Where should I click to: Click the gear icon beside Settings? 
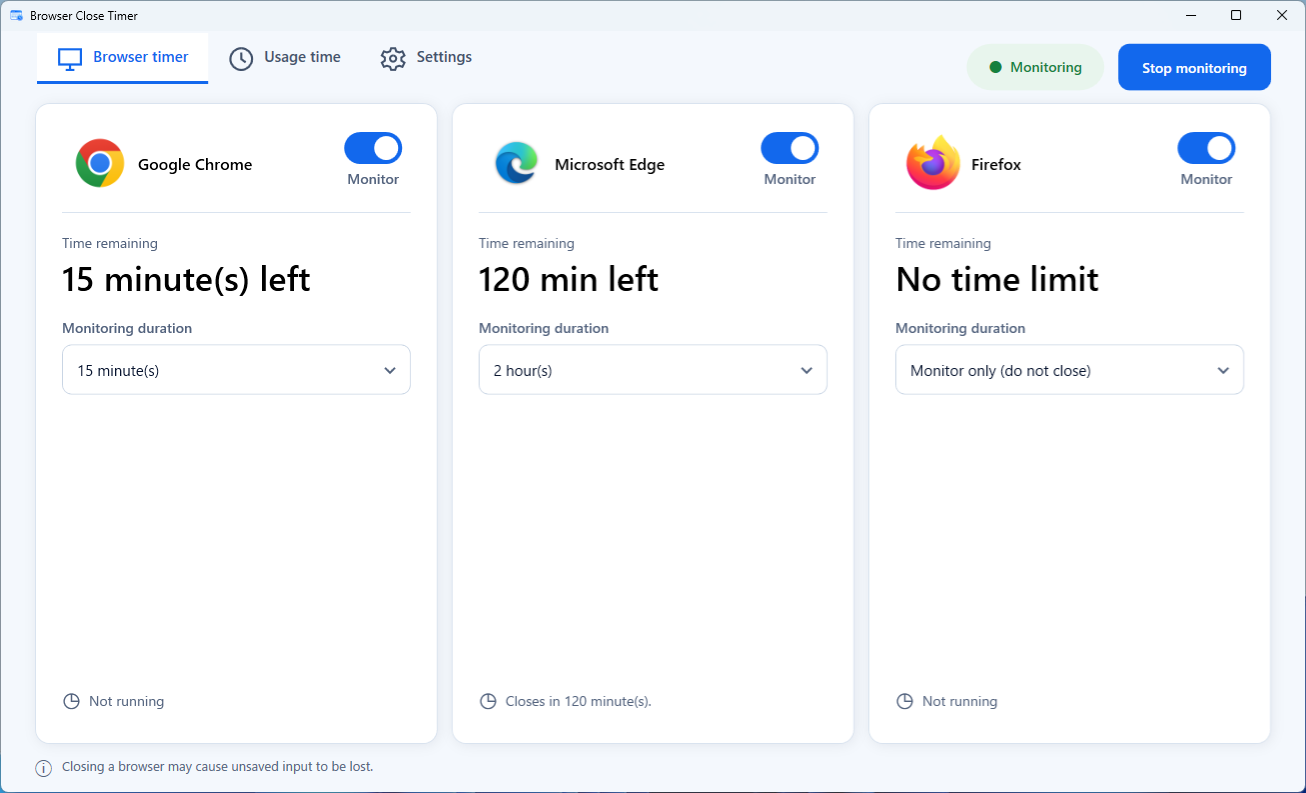point(393,58)
